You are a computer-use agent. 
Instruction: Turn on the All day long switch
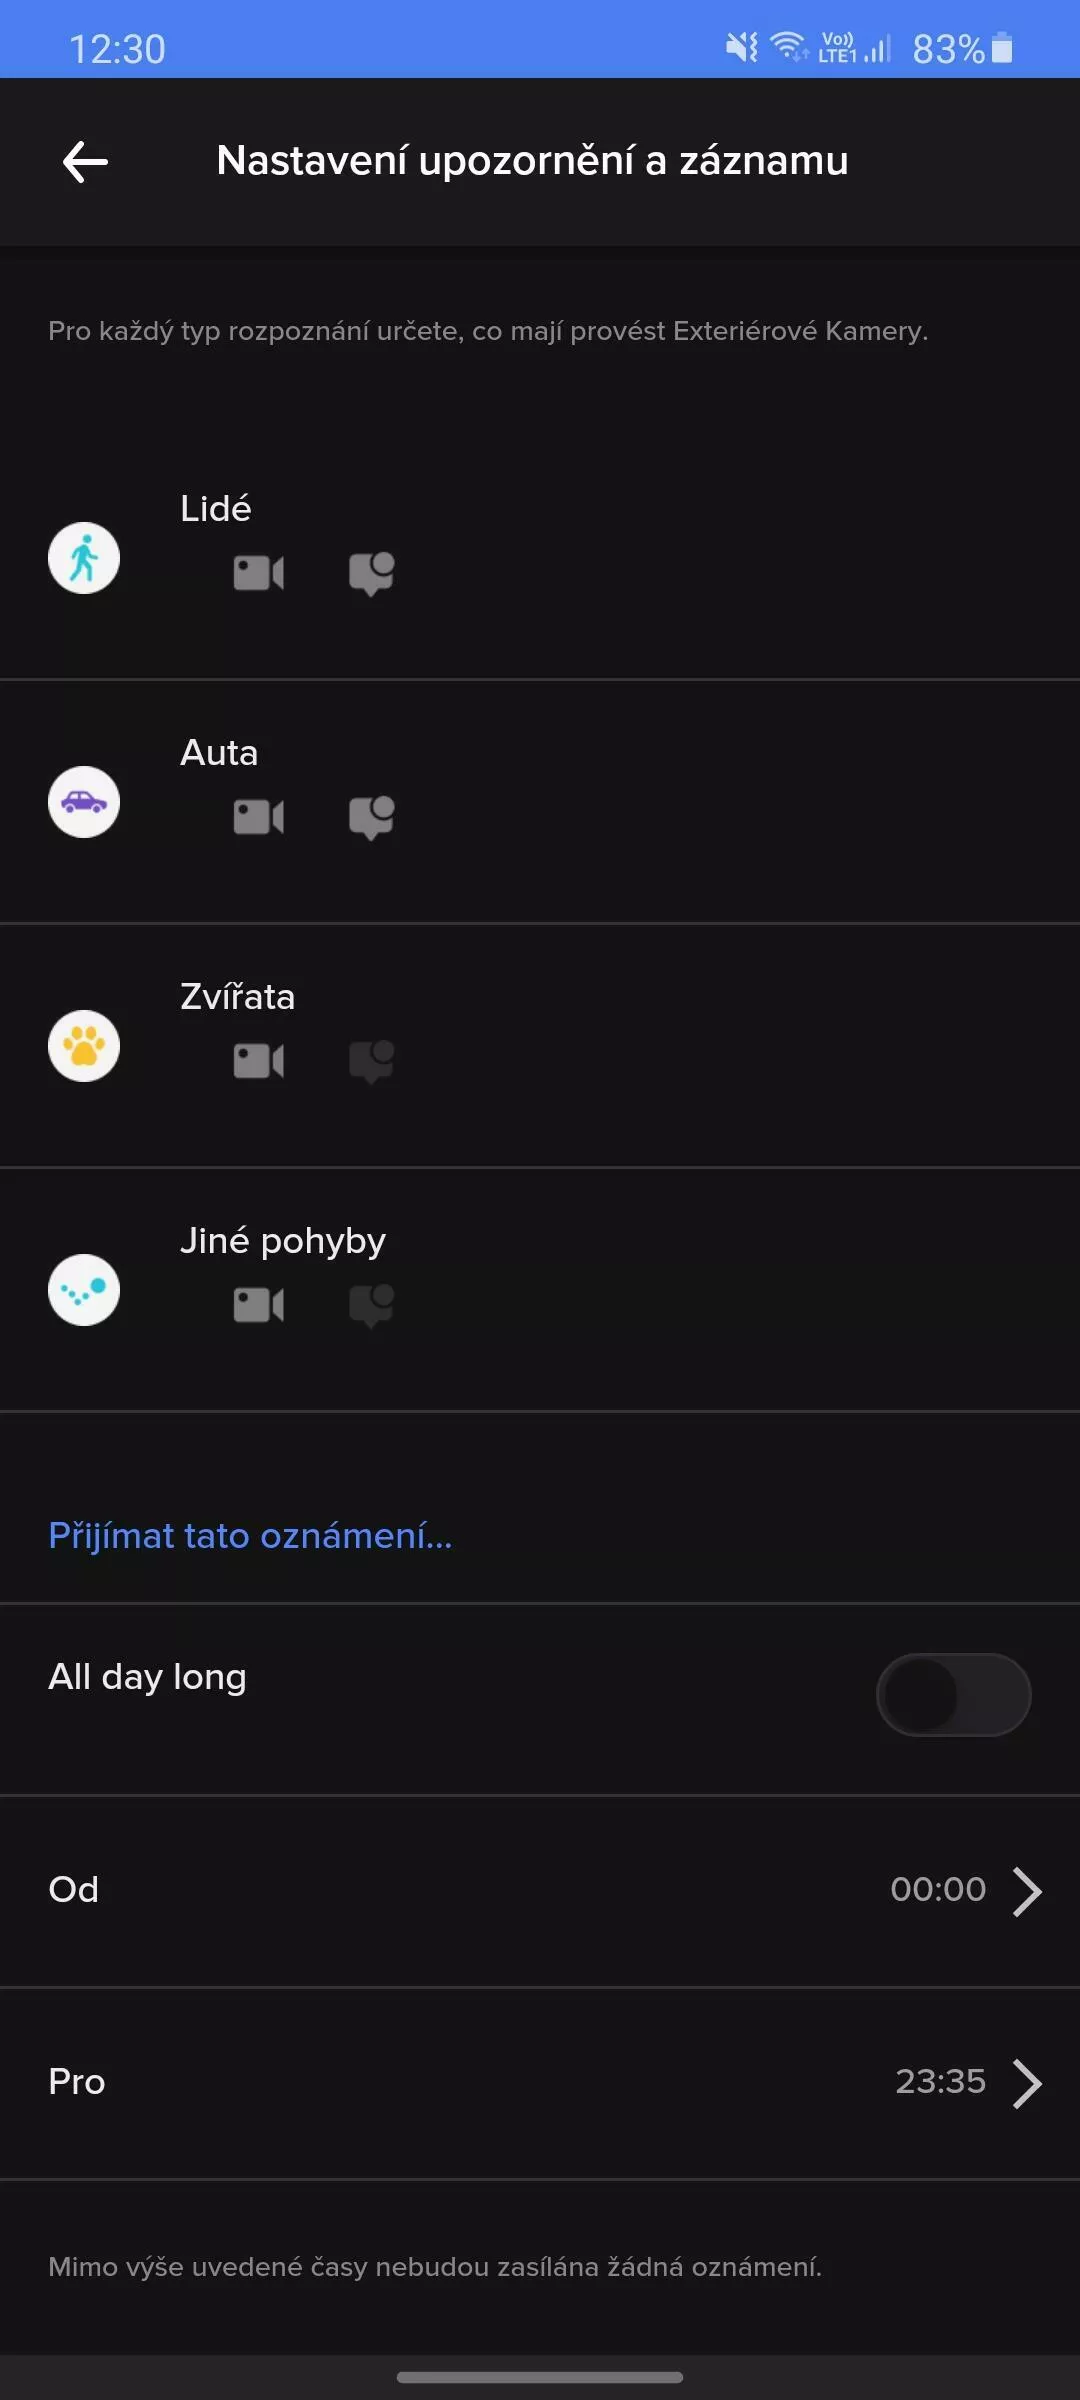[953, 1695]
